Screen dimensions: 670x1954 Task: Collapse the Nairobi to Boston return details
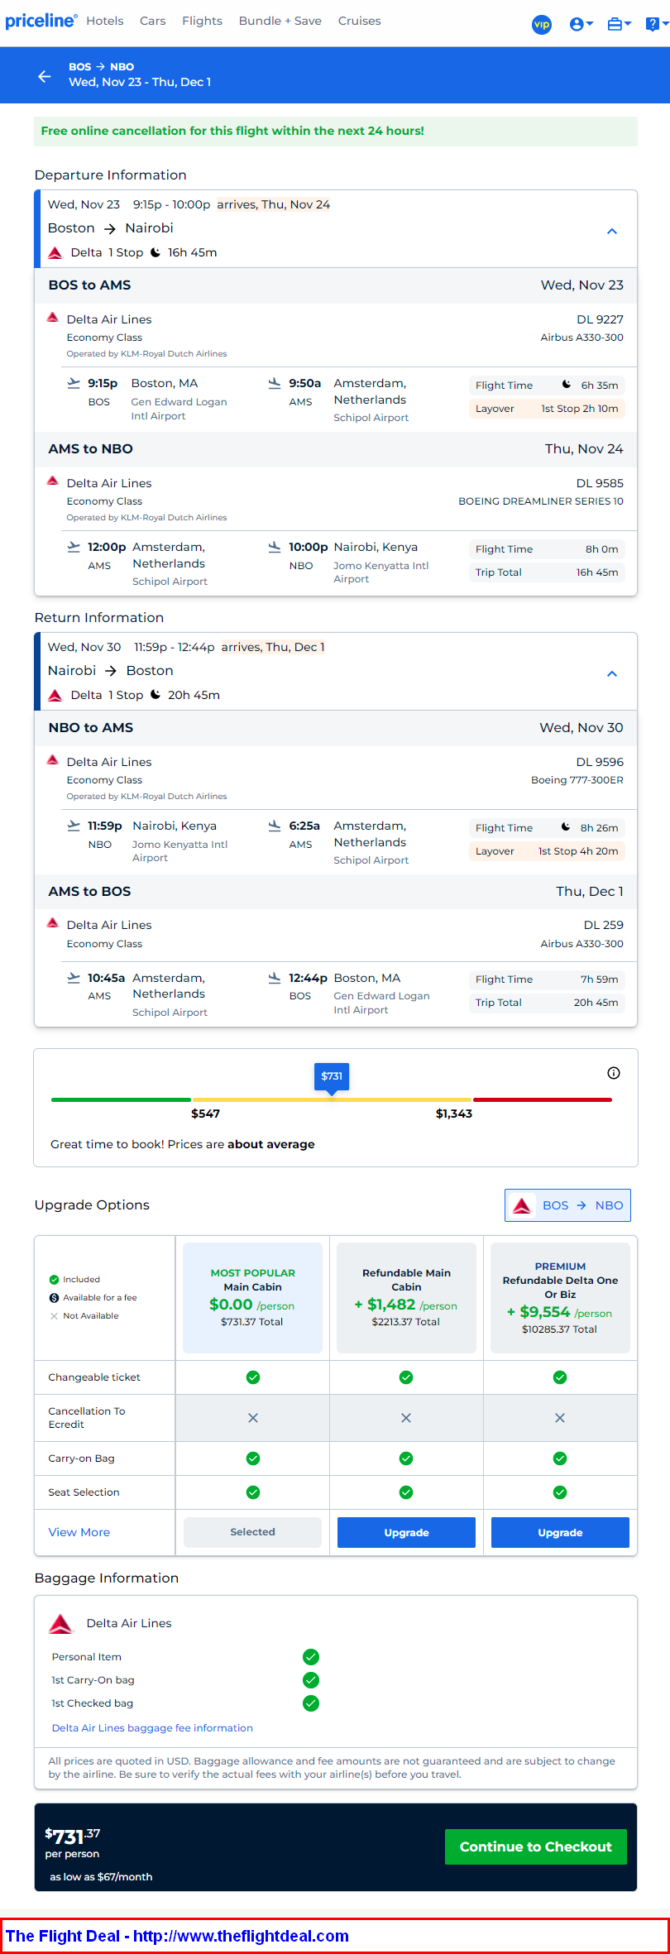pyautogui.click(x=612, y=674)
